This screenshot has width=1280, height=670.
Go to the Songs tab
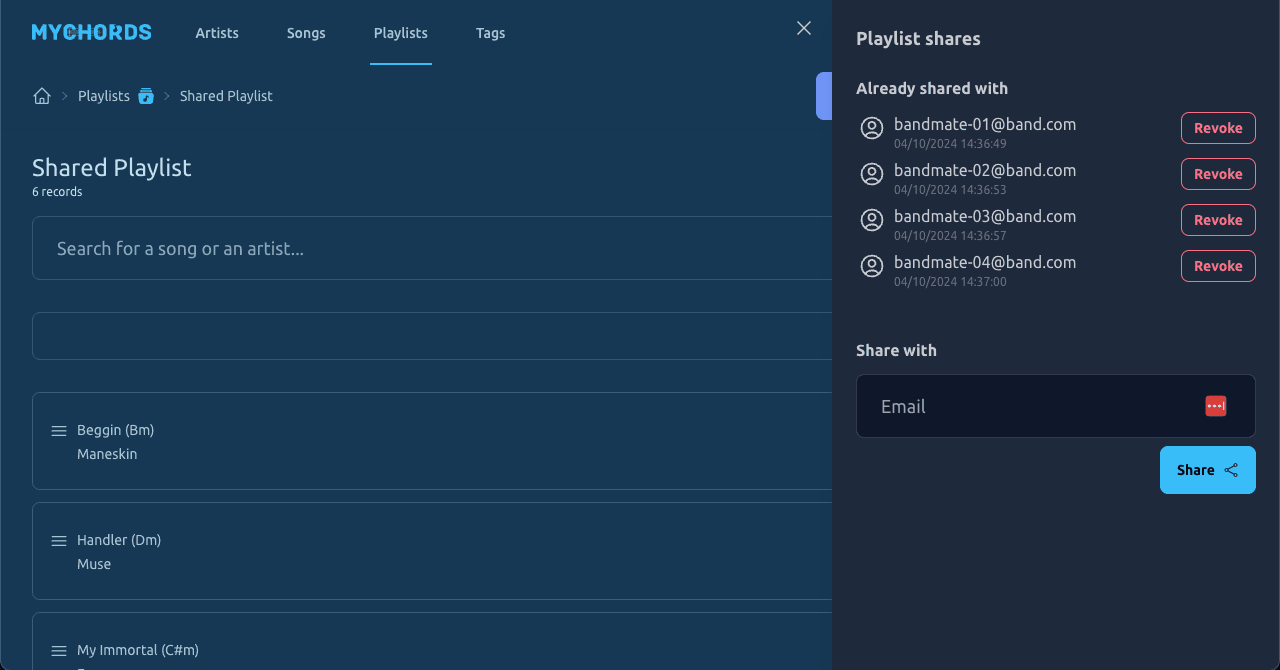[306, 33]
